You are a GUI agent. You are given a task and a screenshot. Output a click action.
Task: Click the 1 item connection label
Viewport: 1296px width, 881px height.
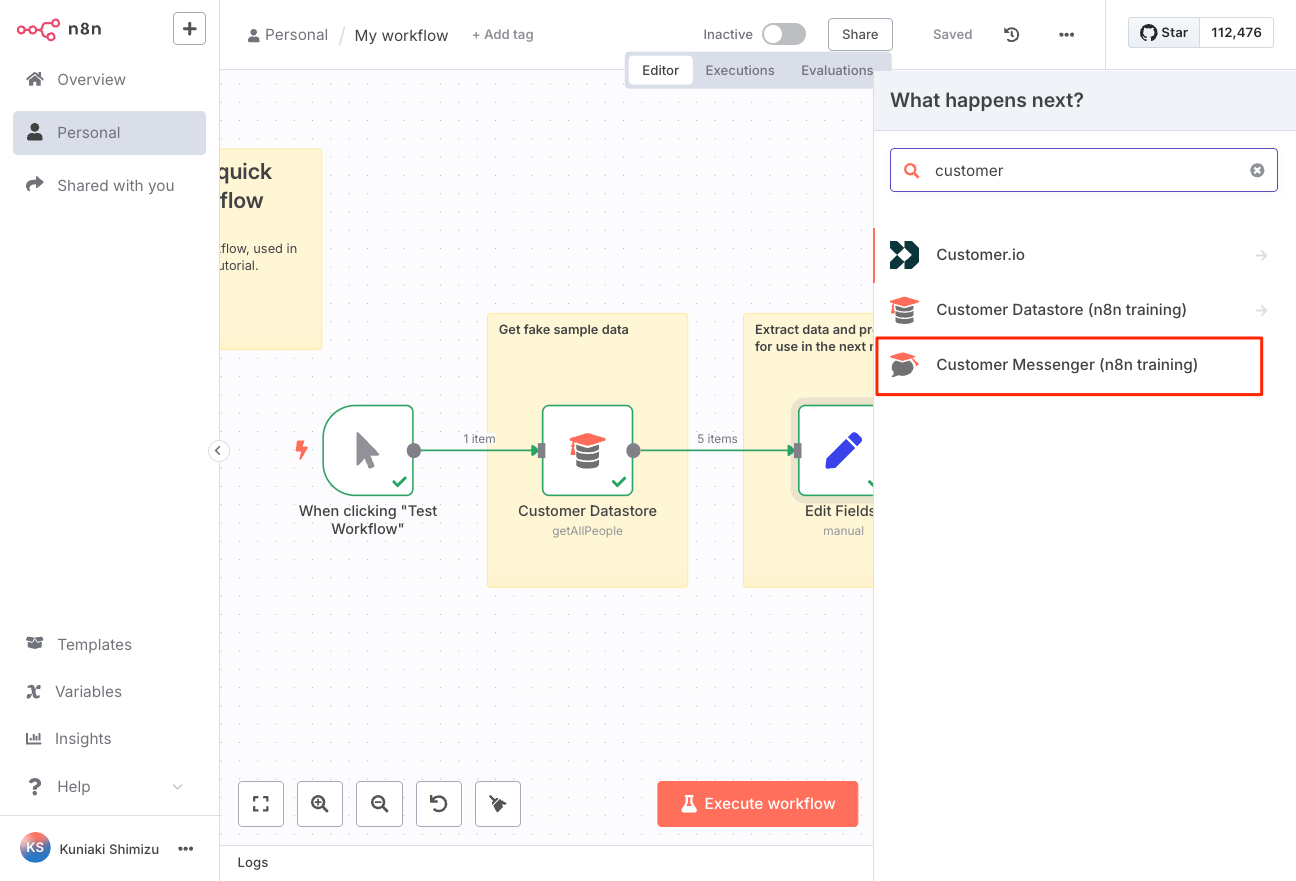pos(479,439)
